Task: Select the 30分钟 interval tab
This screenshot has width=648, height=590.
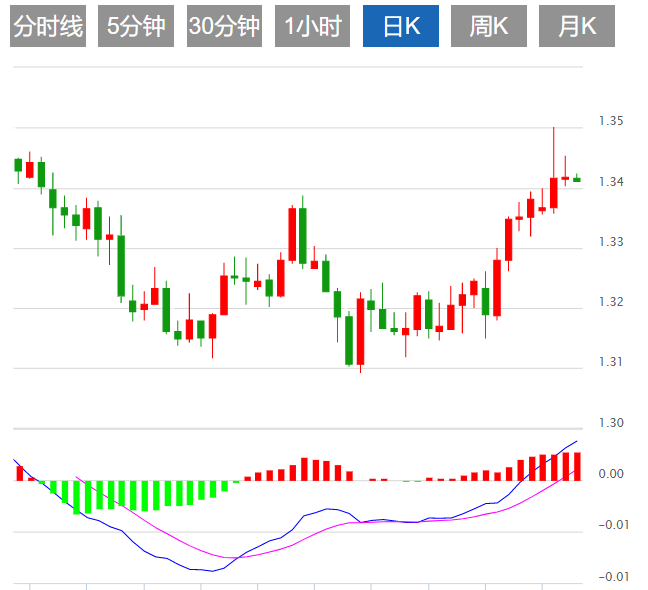Action: pos(224,26)
